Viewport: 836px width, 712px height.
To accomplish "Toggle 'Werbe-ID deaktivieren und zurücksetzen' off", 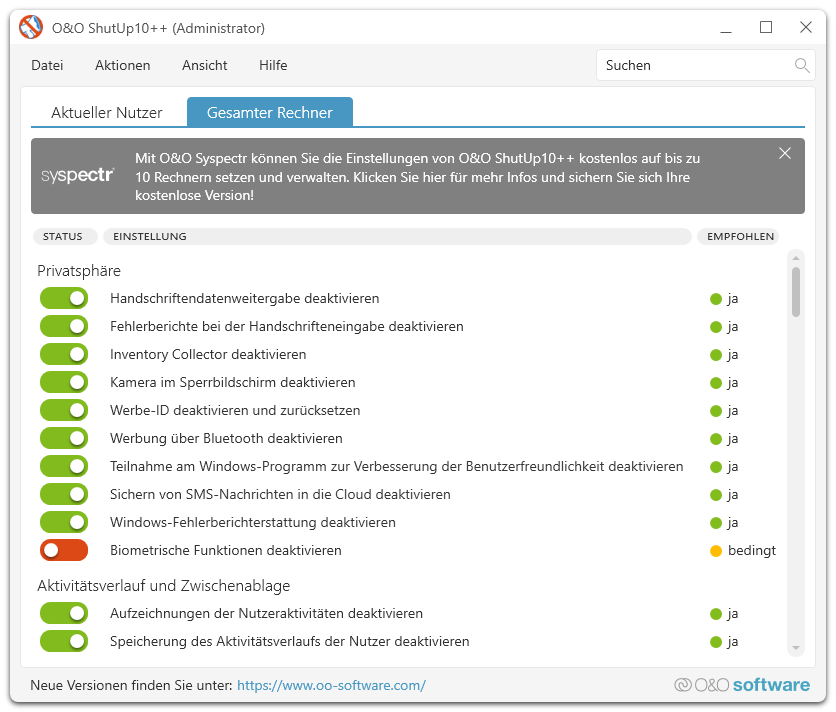I will tap(64, 410).
